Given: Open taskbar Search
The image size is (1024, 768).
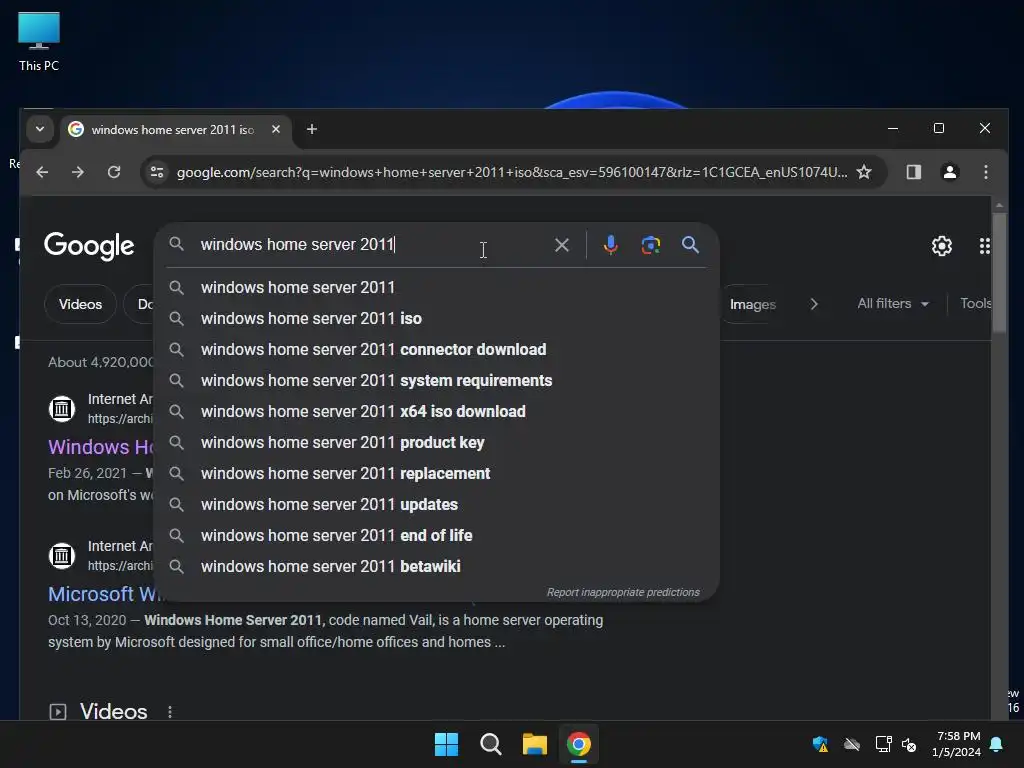Looking at the screenshot, I should point(490,744).
